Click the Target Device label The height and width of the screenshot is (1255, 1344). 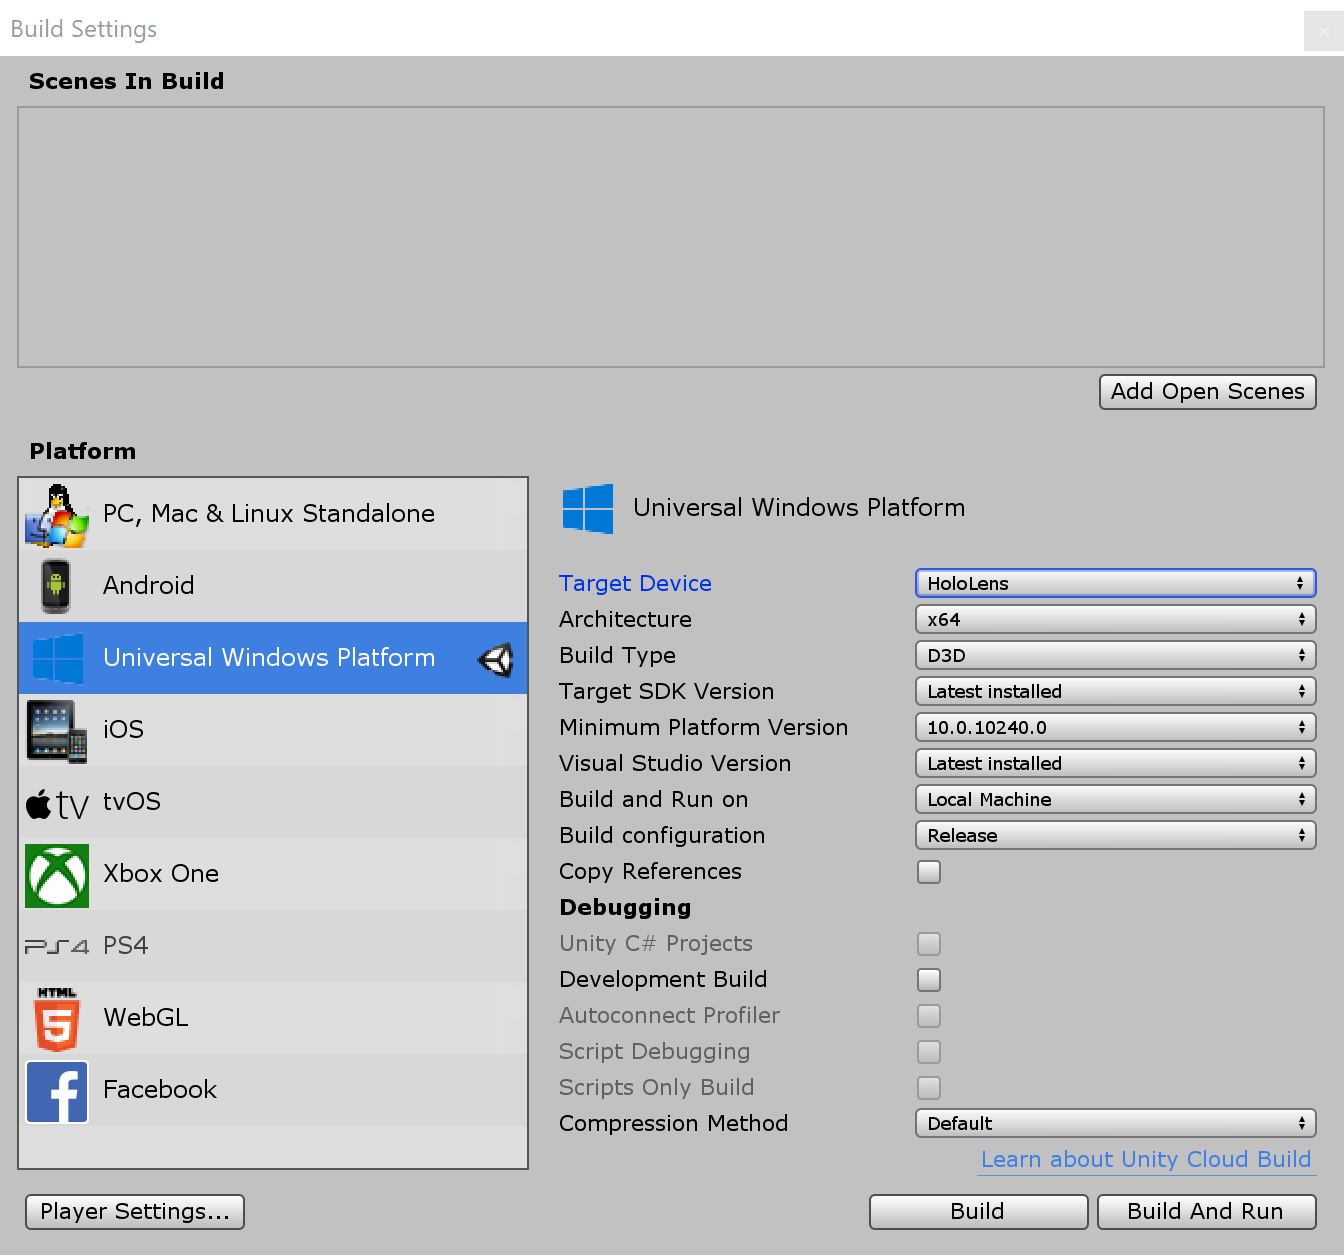click(636, 583)
